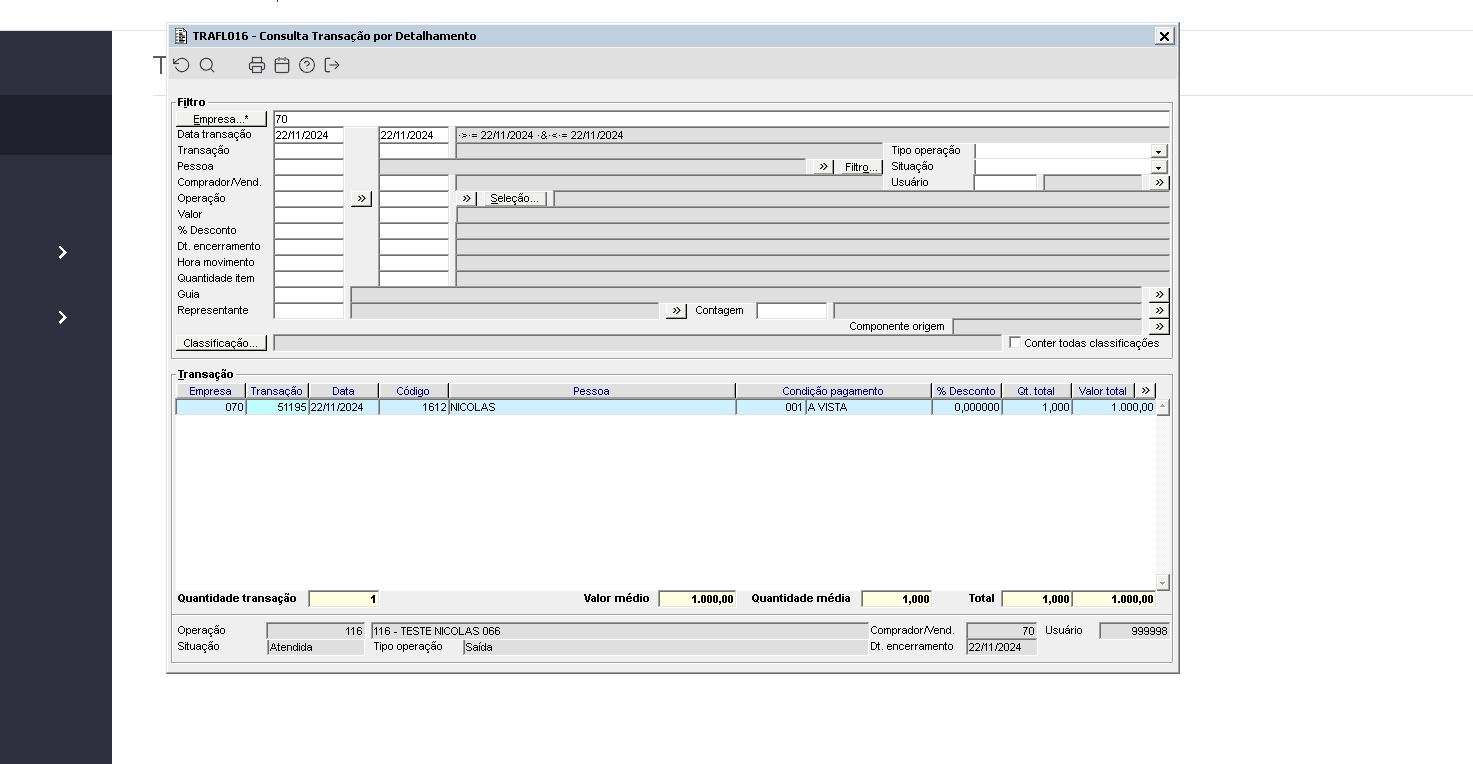Click the Classificação... button

coord(221,343)
